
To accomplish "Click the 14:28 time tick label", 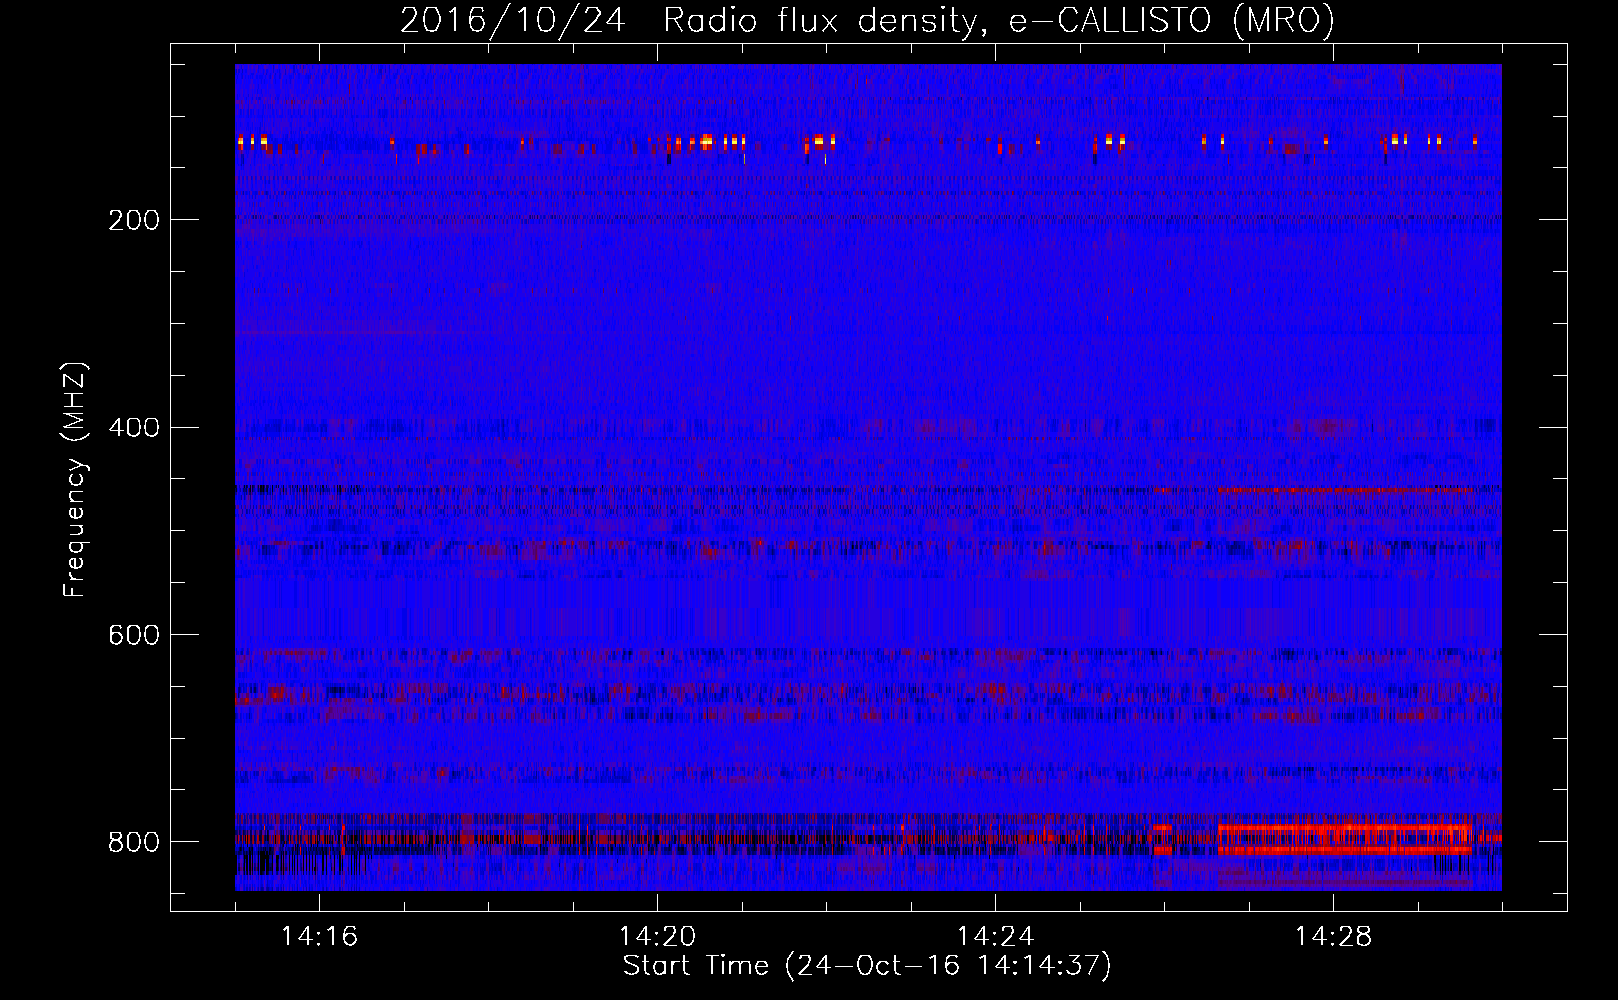I will pos(1334,937).
